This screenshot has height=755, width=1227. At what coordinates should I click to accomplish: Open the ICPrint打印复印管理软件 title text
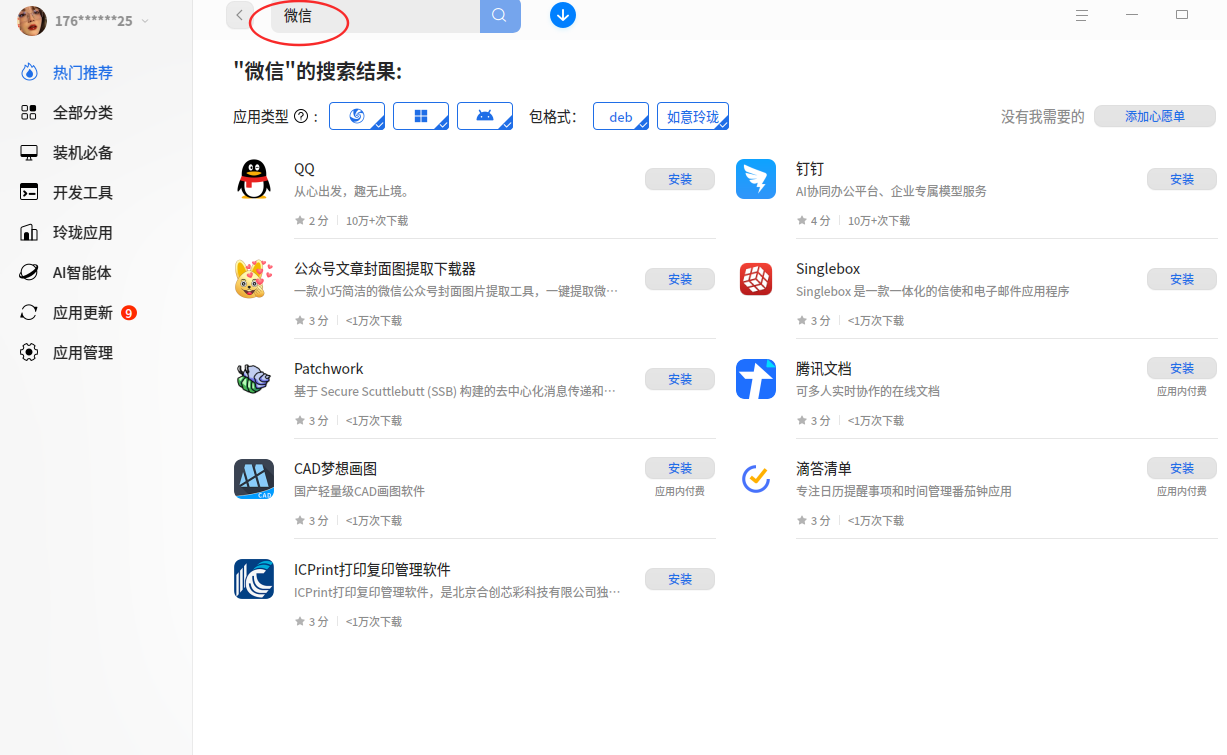(372, 570)
